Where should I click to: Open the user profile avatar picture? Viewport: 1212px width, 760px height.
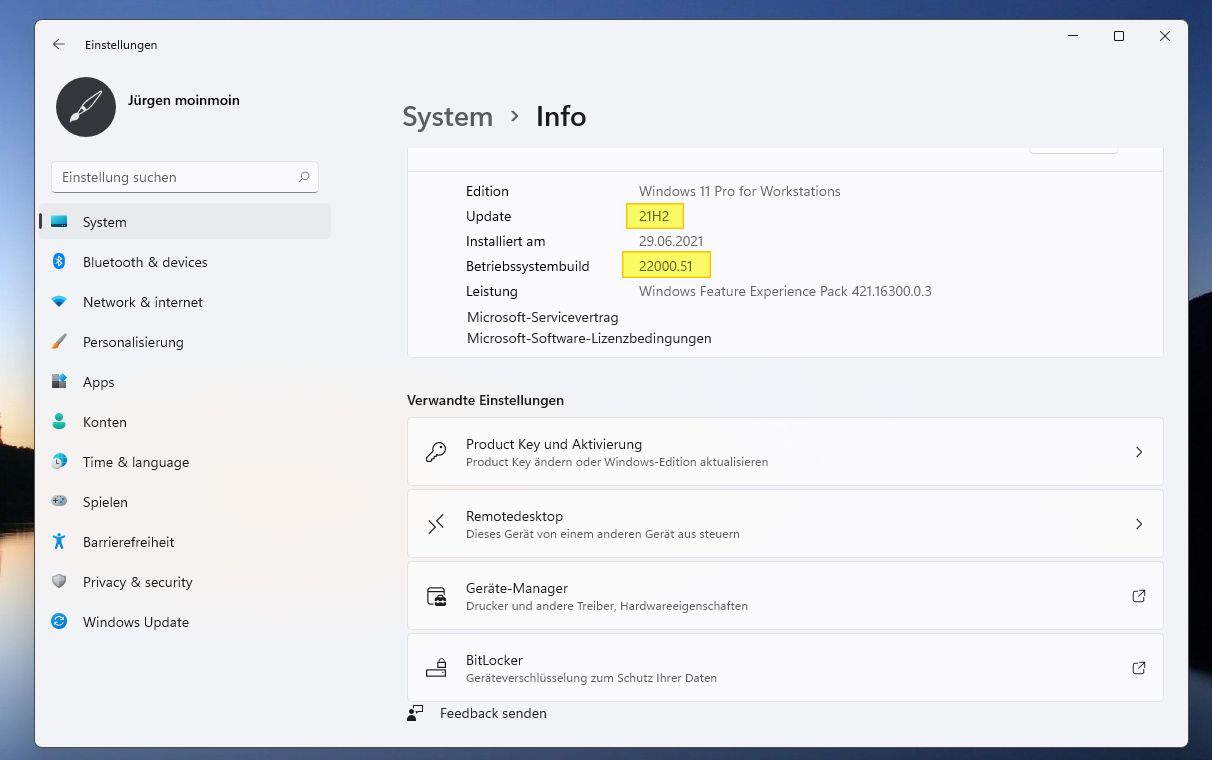86,107
